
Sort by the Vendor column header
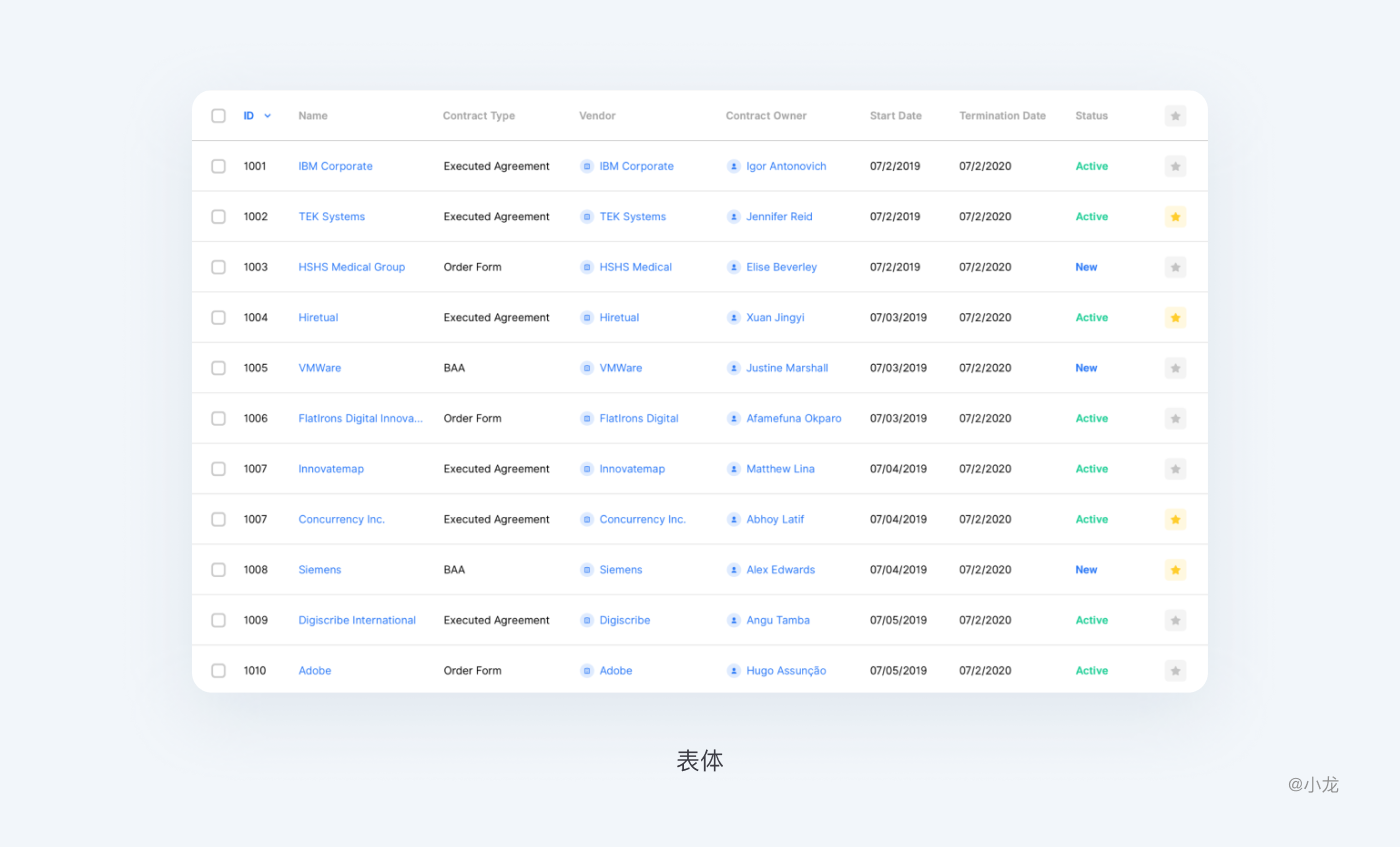coord(597,116)
